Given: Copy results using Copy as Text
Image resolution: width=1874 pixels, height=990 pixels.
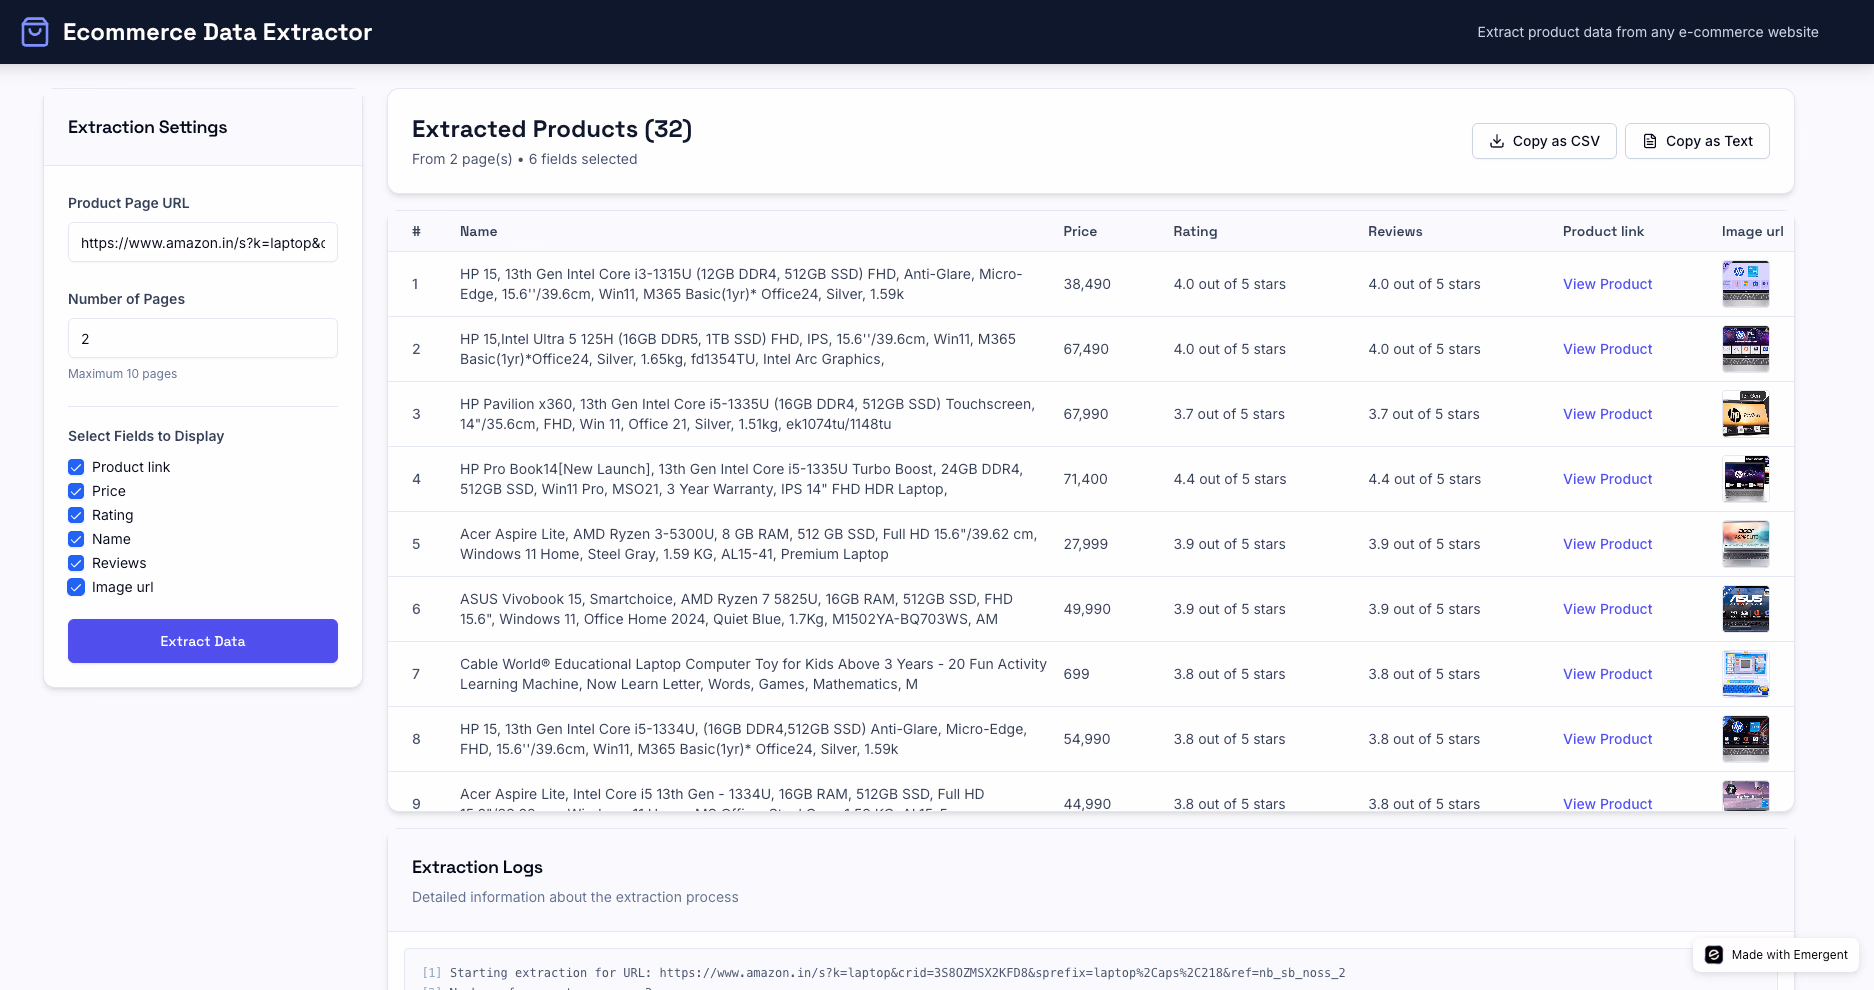Looking at the screenshot, I should tap(1697, 141).
